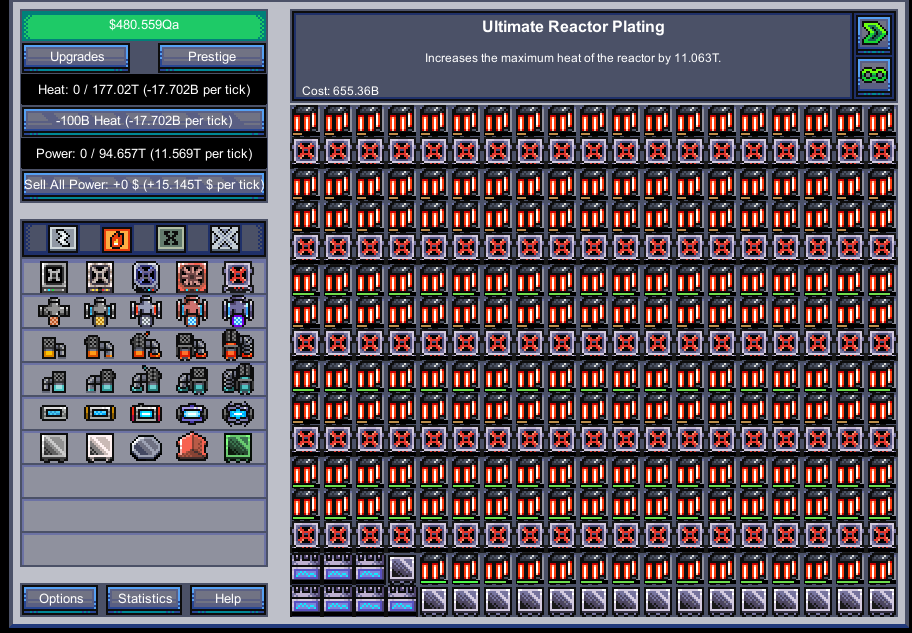The width and height of the screenshot is (912, 633).
Task: Click the Heat: 0 / 177.02T readout
Action: coord(144,90)
